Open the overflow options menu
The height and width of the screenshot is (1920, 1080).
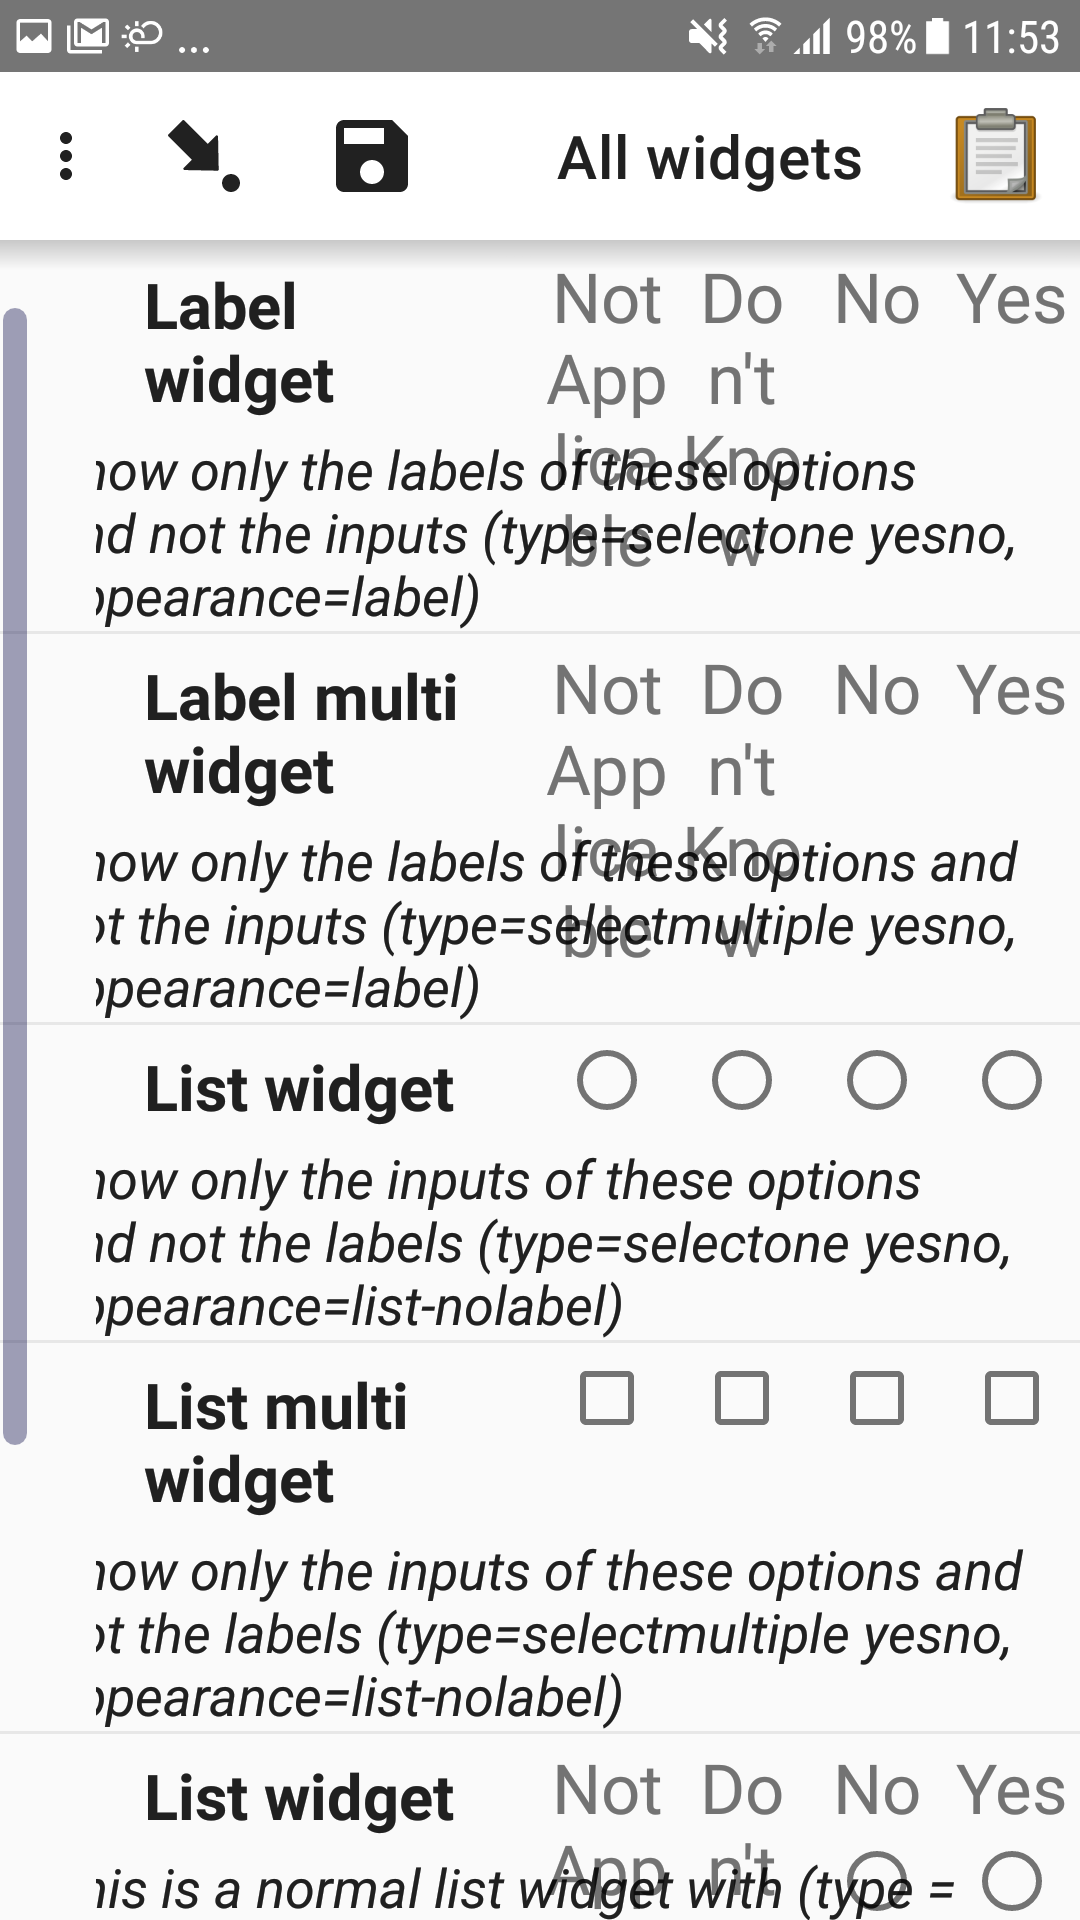coord(65,157)
